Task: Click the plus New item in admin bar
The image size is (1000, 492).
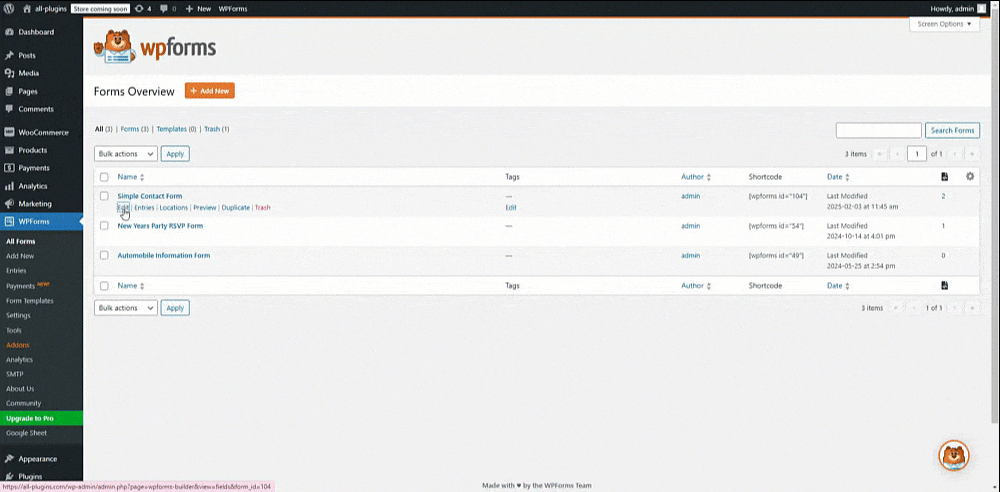Action: click(x=198, y=9)
